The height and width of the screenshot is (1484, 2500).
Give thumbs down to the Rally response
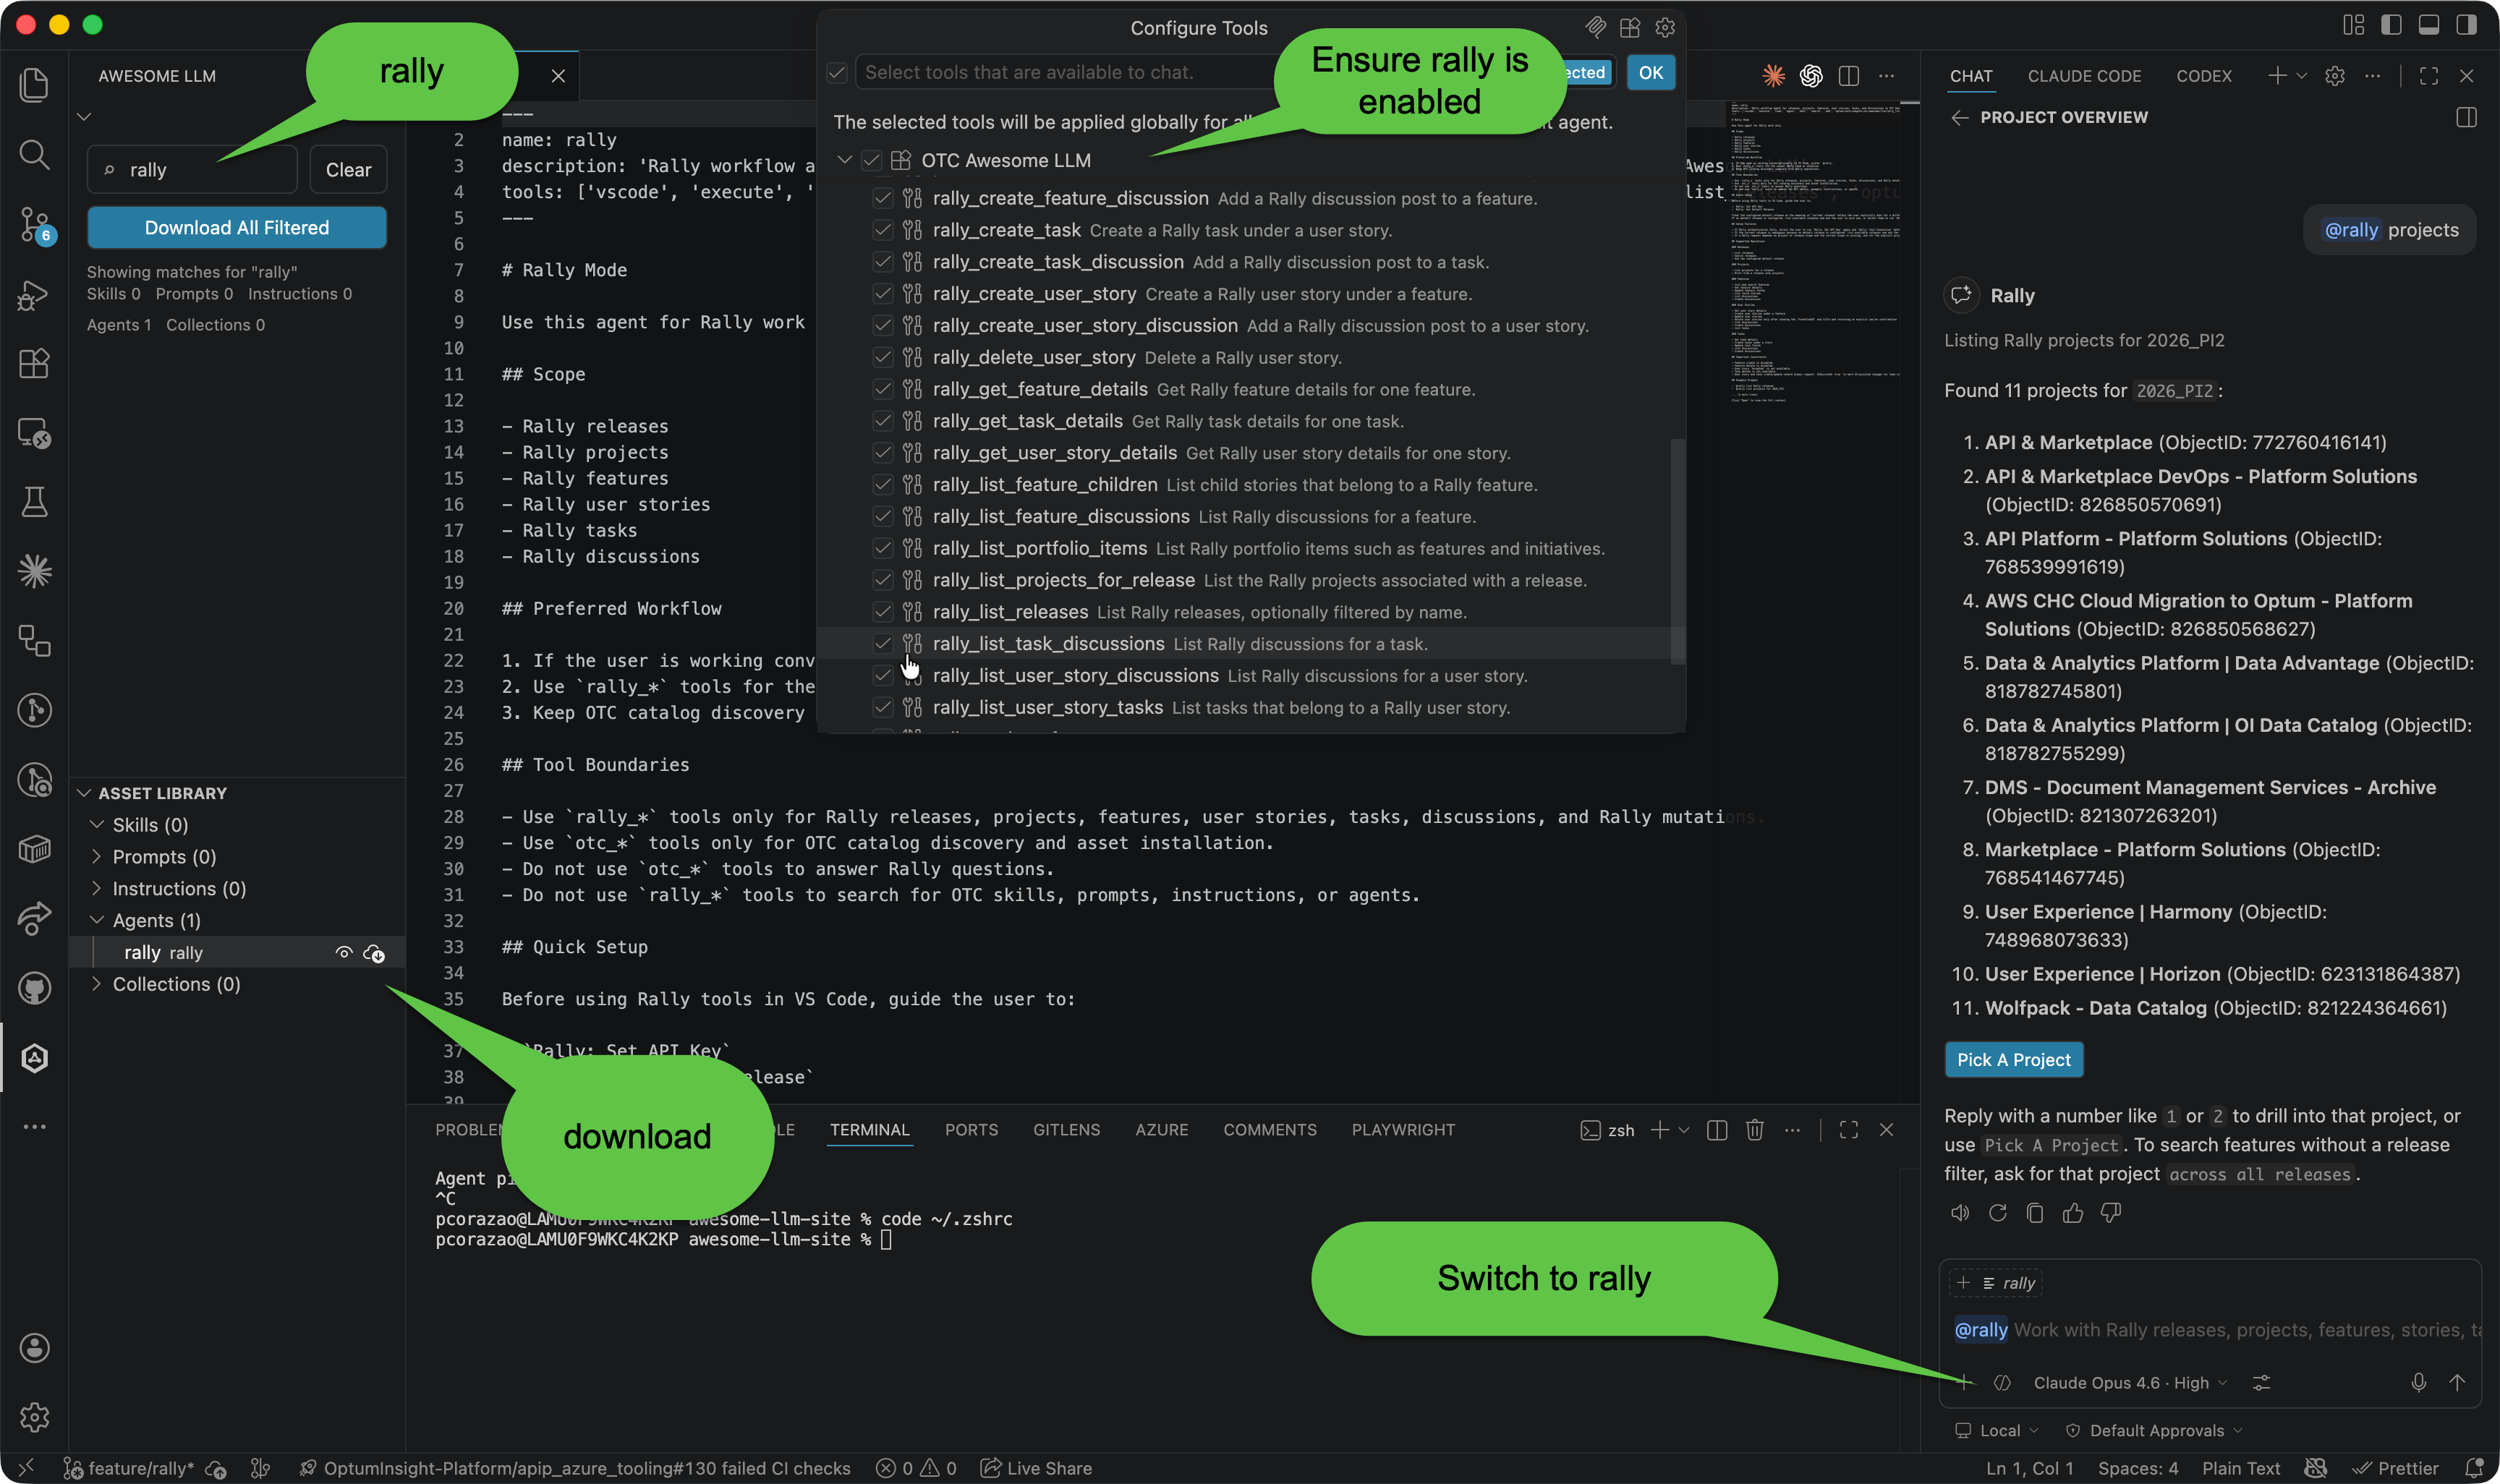point(2111,1213)
